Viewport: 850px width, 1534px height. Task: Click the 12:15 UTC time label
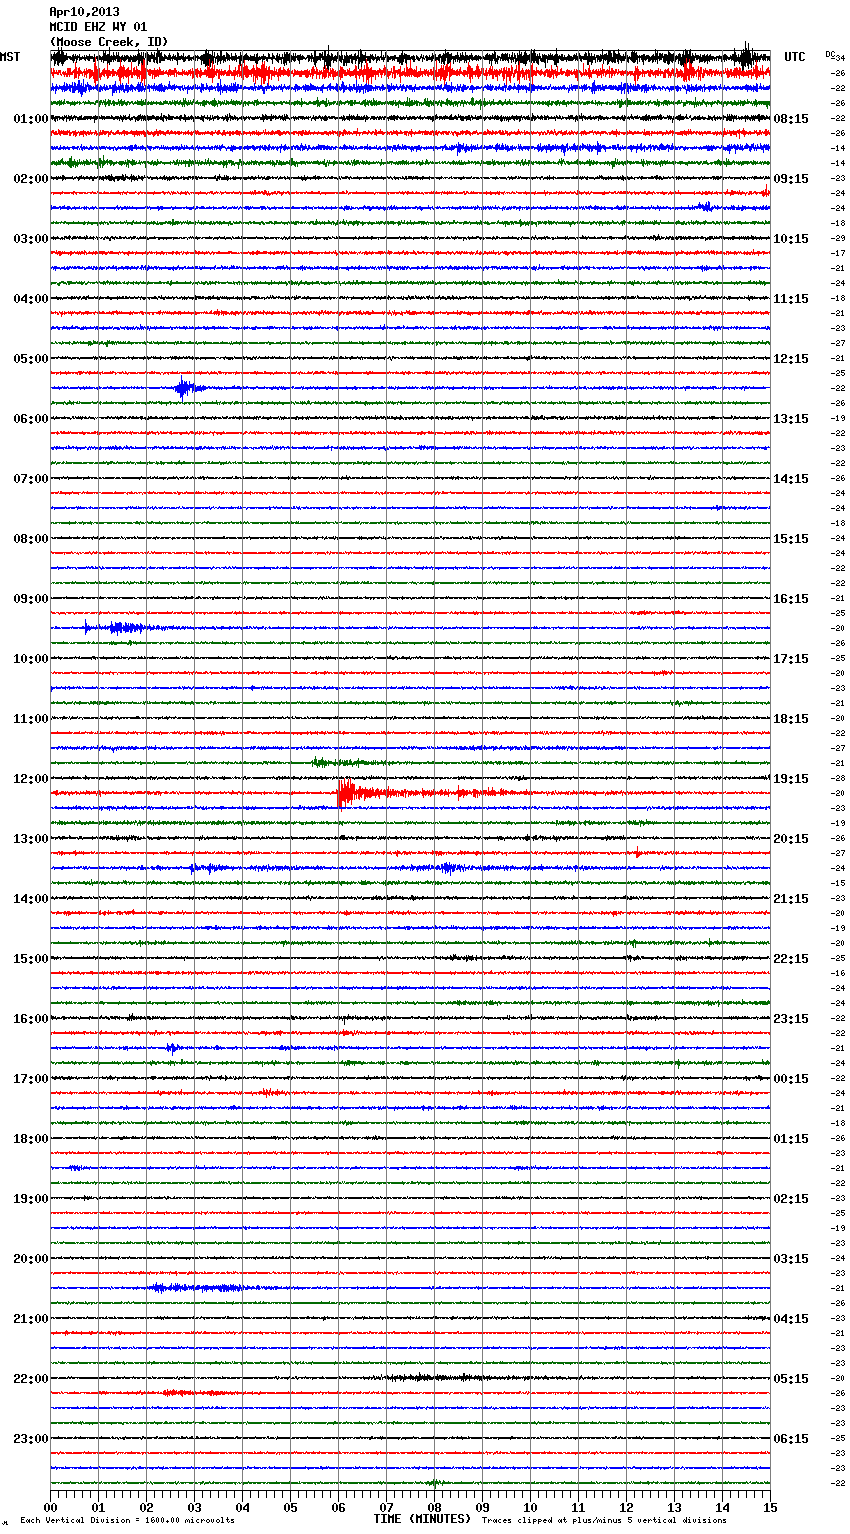click(791, 359)
